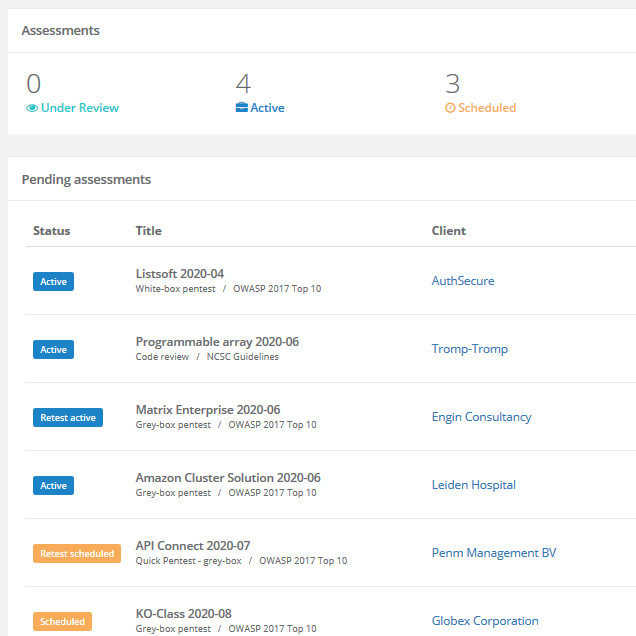Click the Active briefcase icon
The width and height of the screenshot is (636, 636).
pyautogui.click(x=242, y=107)
